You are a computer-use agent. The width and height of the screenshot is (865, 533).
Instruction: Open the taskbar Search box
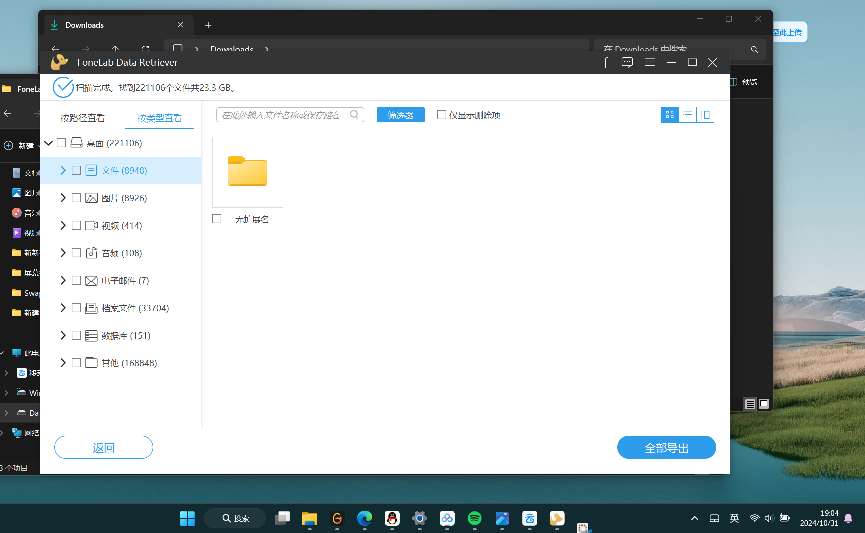(236, 519)
